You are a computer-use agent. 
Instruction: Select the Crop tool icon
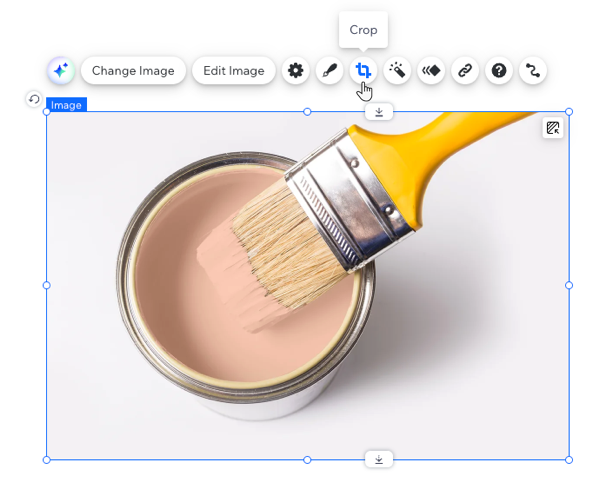pos(363,70)
